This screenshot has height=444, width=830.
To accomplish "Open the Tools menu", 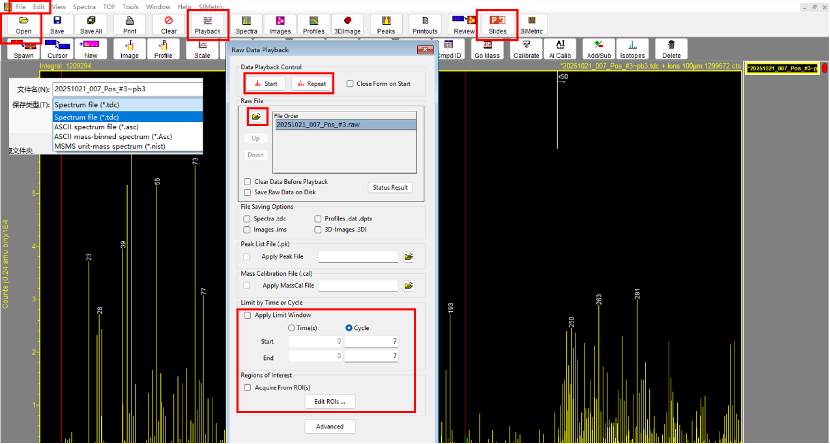I will (x=130, y=6).
